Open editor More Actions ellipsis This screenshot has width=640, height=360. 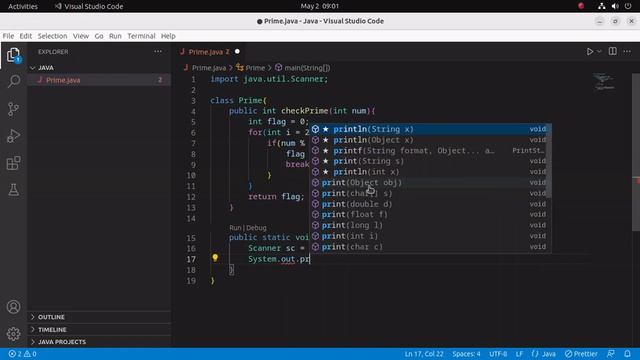627,51
